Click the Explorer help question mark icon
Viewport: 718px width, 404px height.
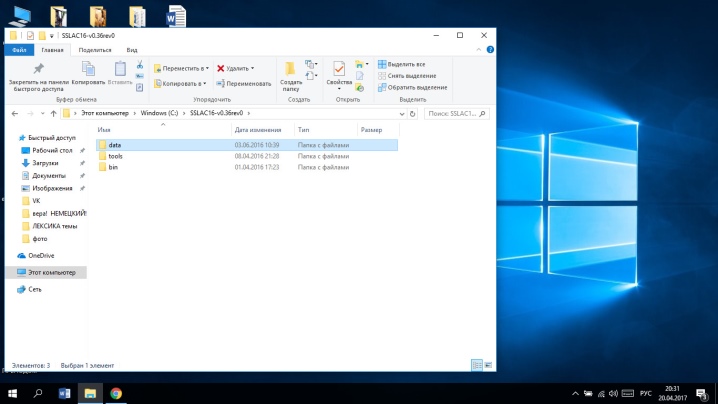[490, 49]
